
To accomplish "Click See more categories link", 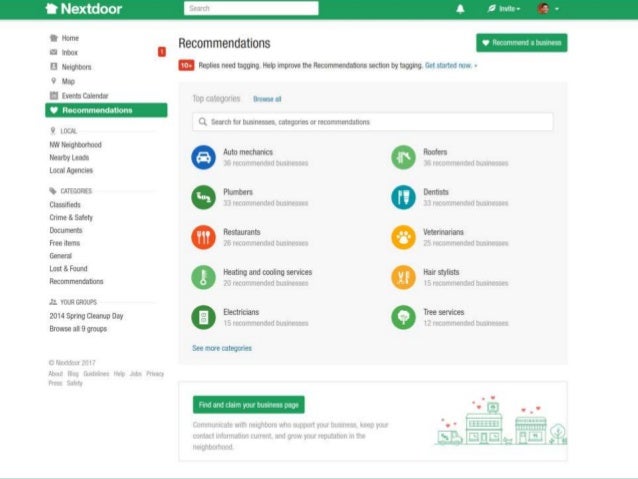I will (x=222, y=348).
